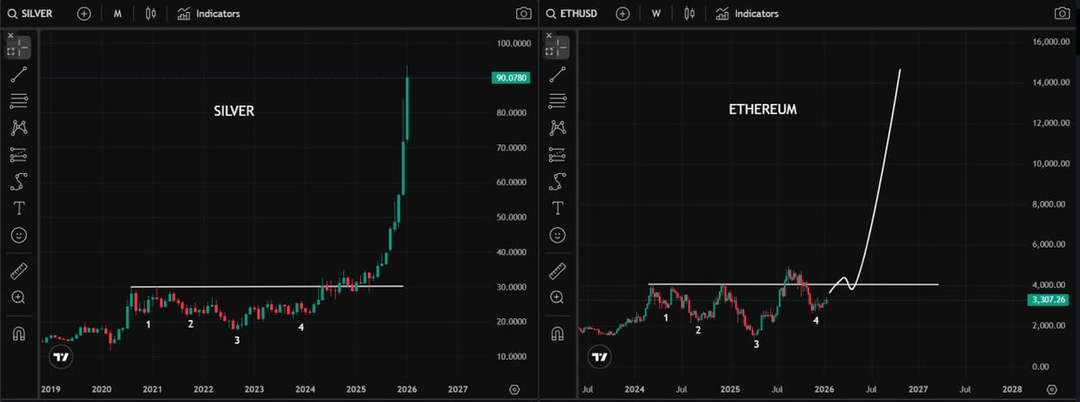1080x402 pixels.
Task: Select the text tool on ETHUSD chart
Action: 558,208
